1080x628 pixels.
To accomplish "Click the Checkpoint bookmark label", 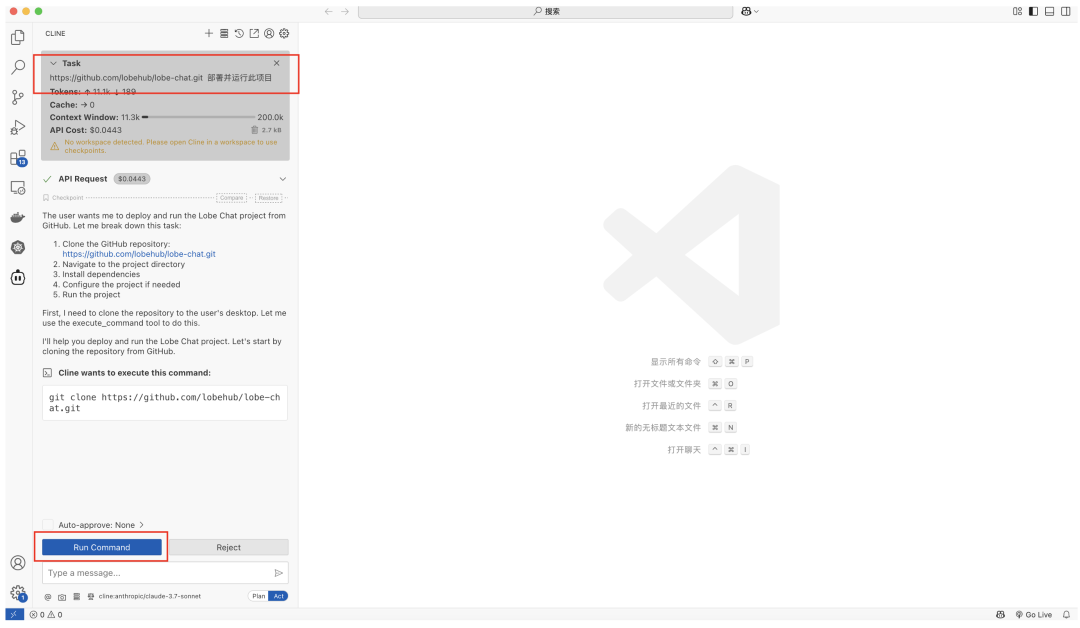I will [63, 198].
